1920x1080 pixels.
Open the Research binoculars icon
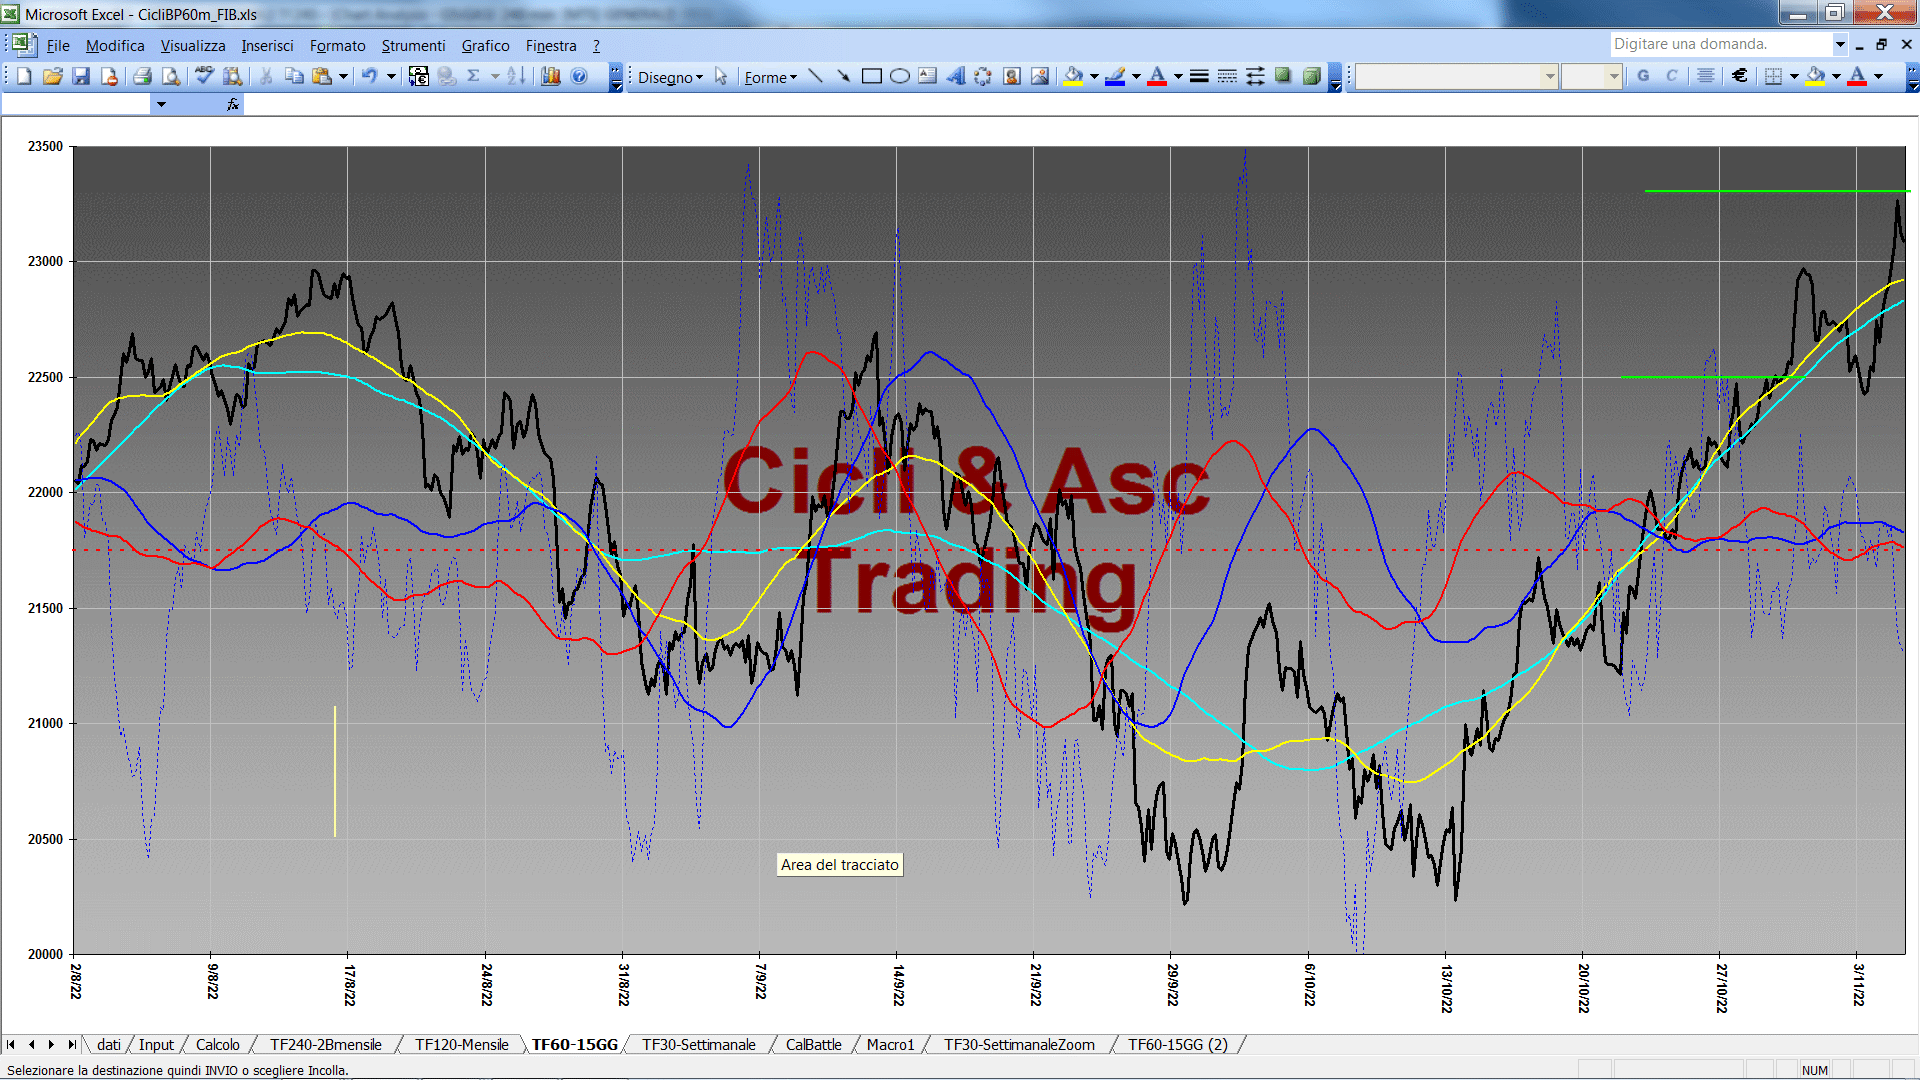(x=233, y=76)
